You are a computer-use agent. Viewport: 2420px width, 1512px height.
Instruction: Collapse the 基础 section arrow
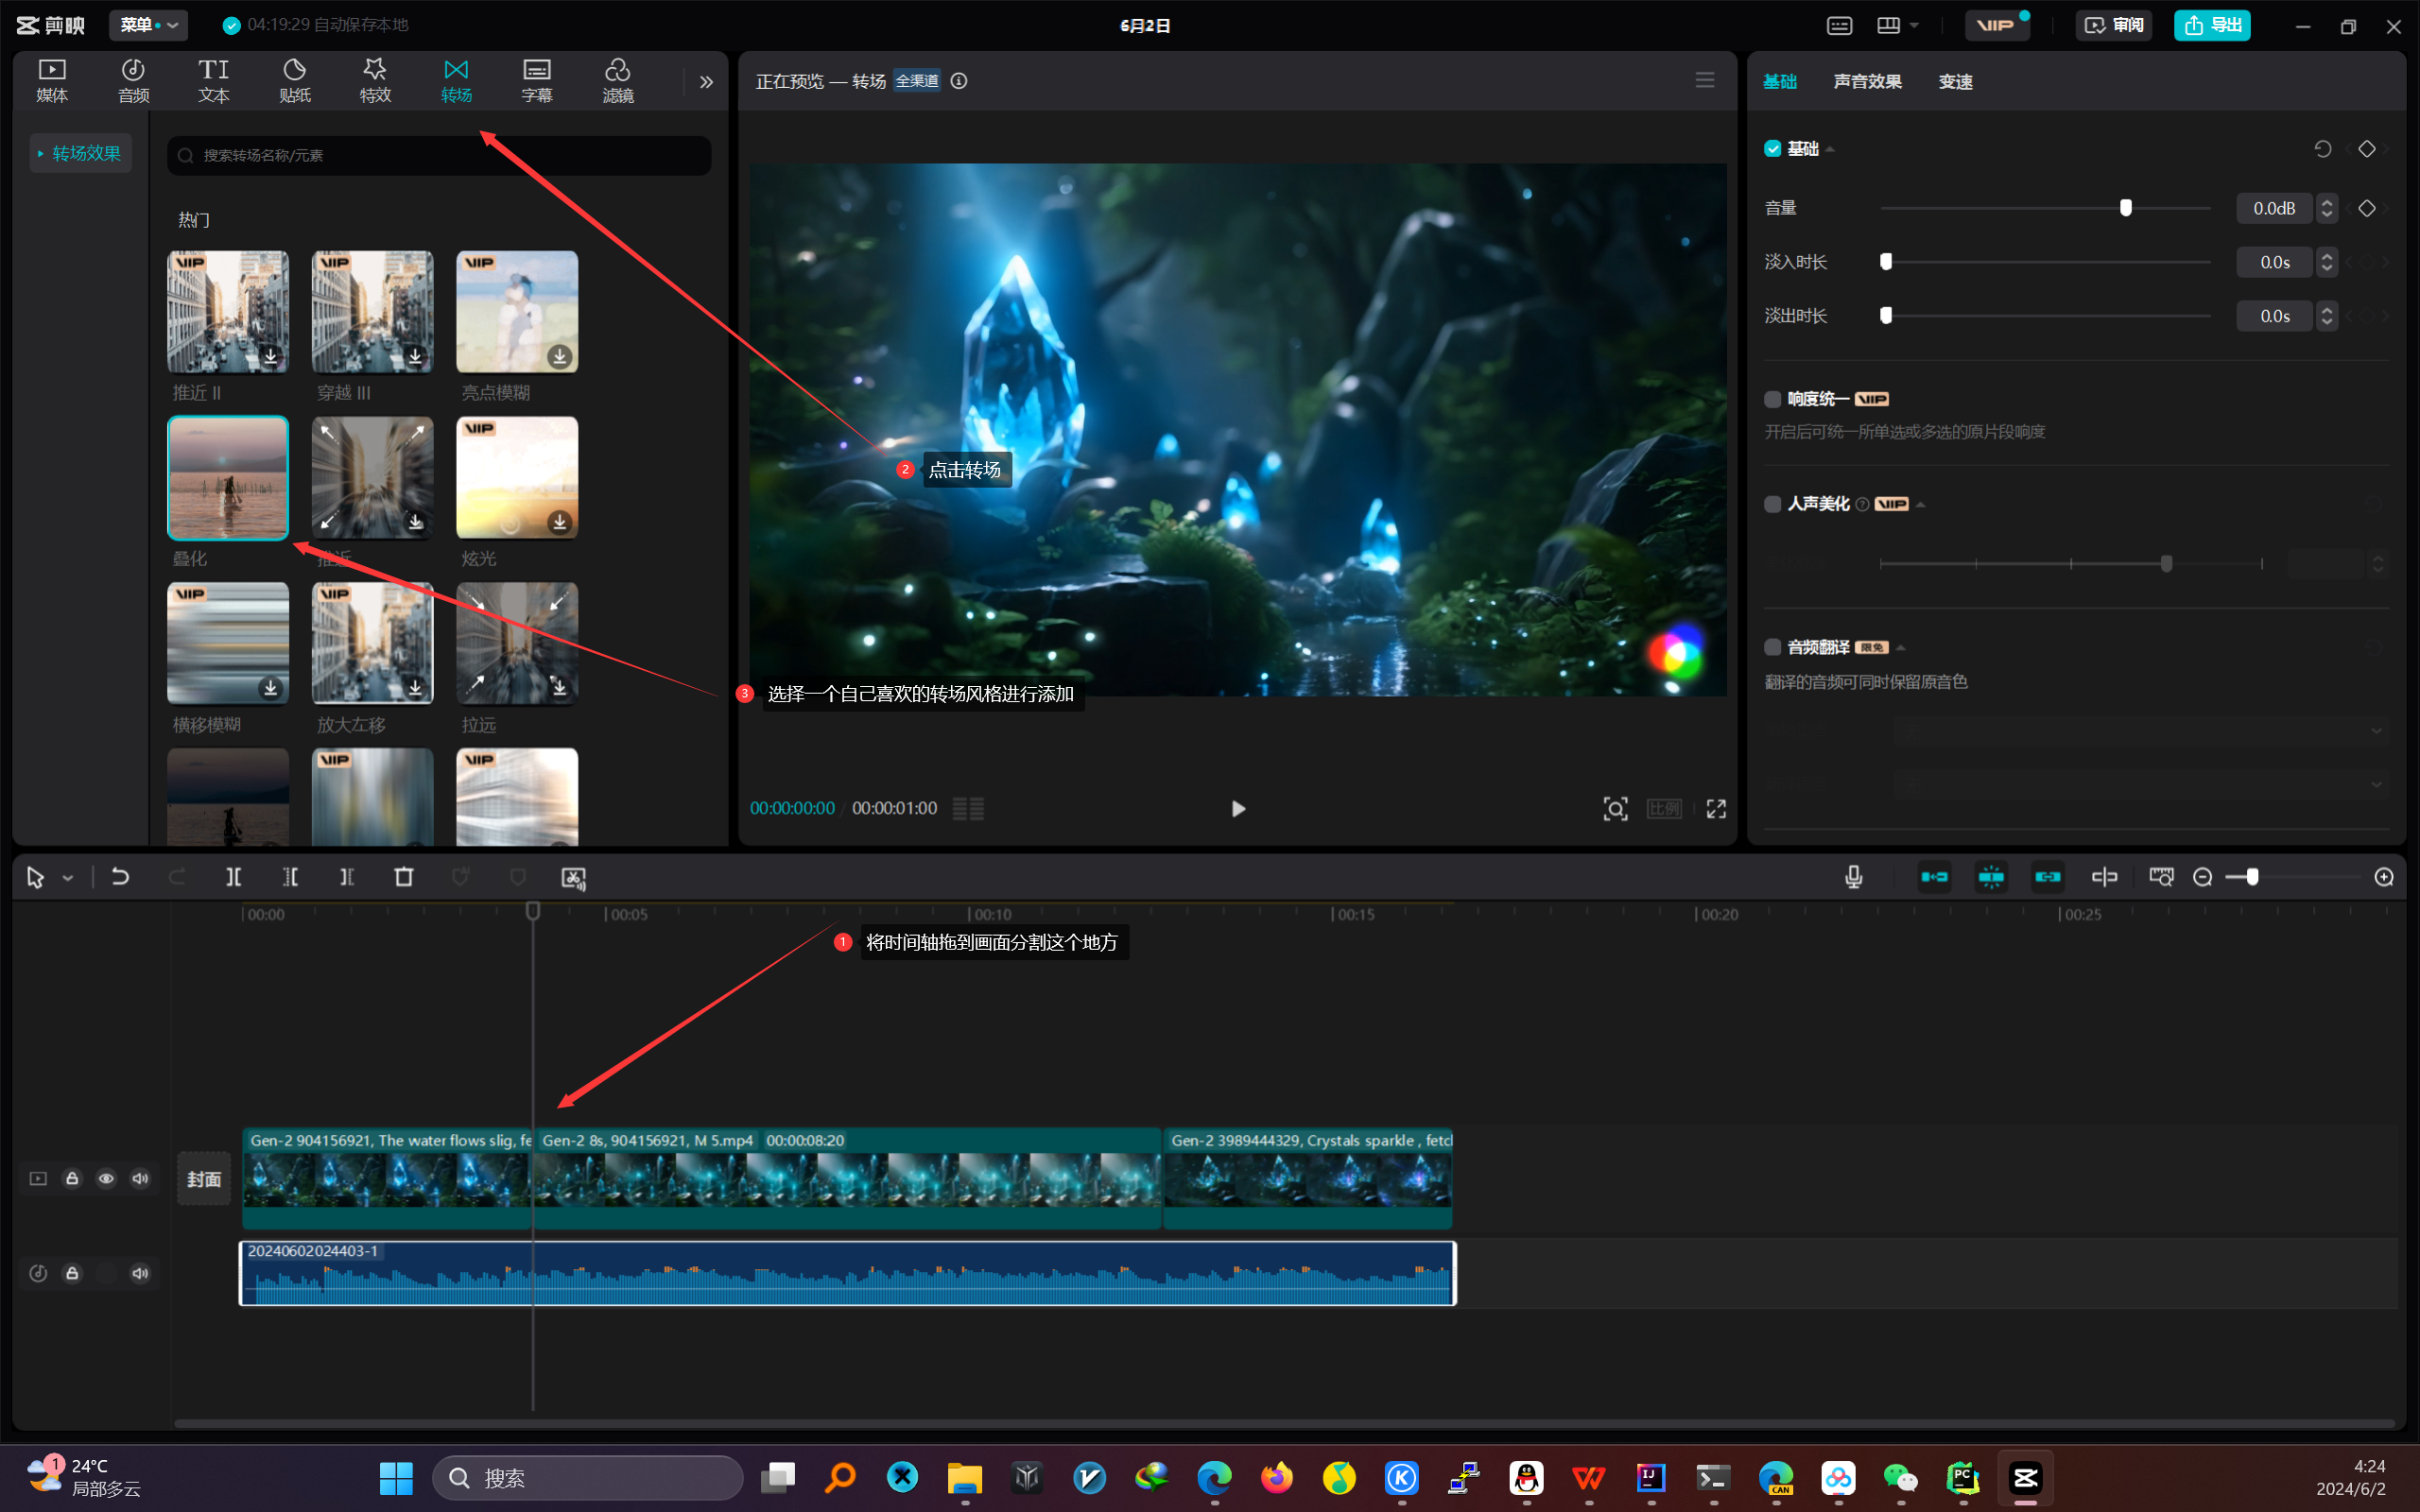tap(1830, 149)
